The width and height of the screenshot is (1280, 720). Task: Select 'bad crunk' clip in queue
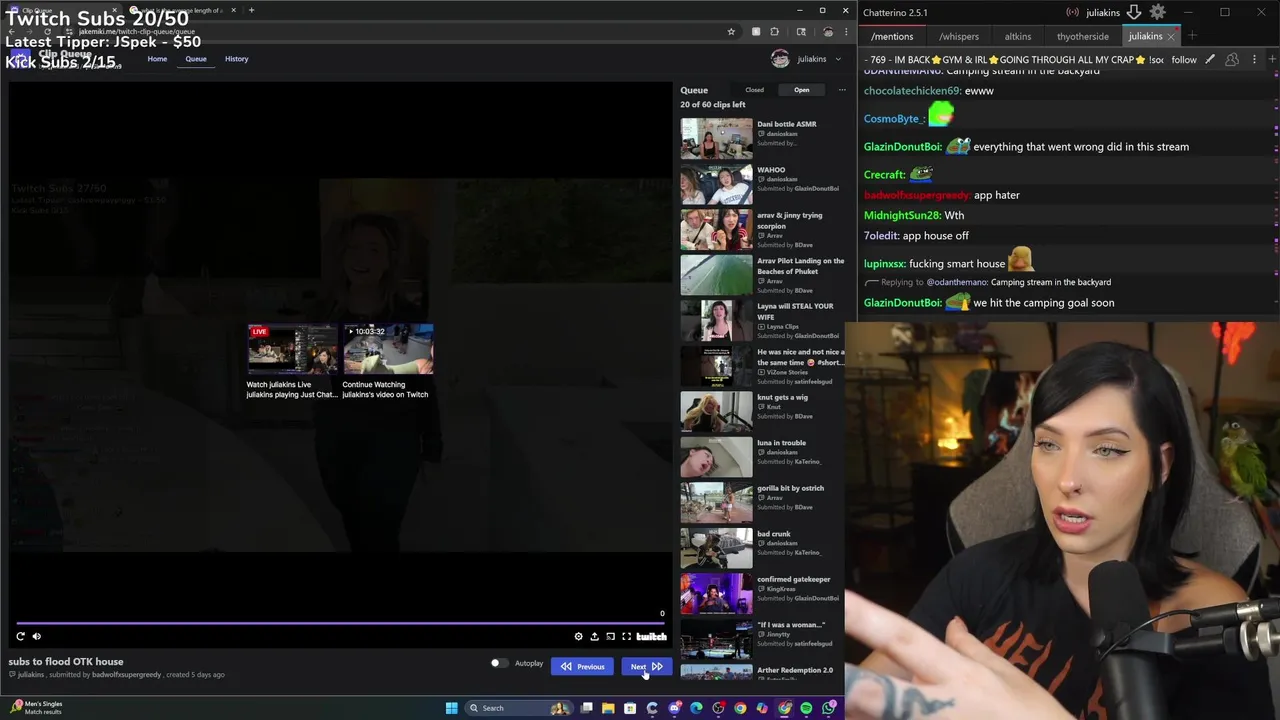[x=762, y=548]
